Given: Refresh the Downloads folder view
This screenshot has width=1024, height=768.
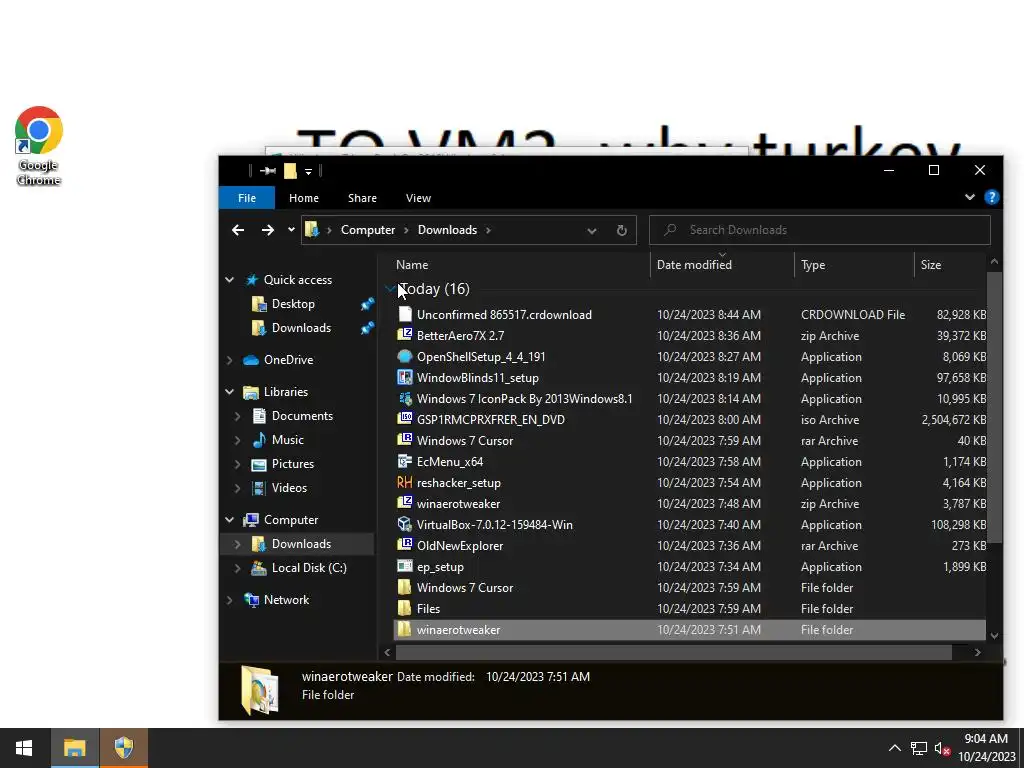Looking at the screenshot, I should click(622, 231).
